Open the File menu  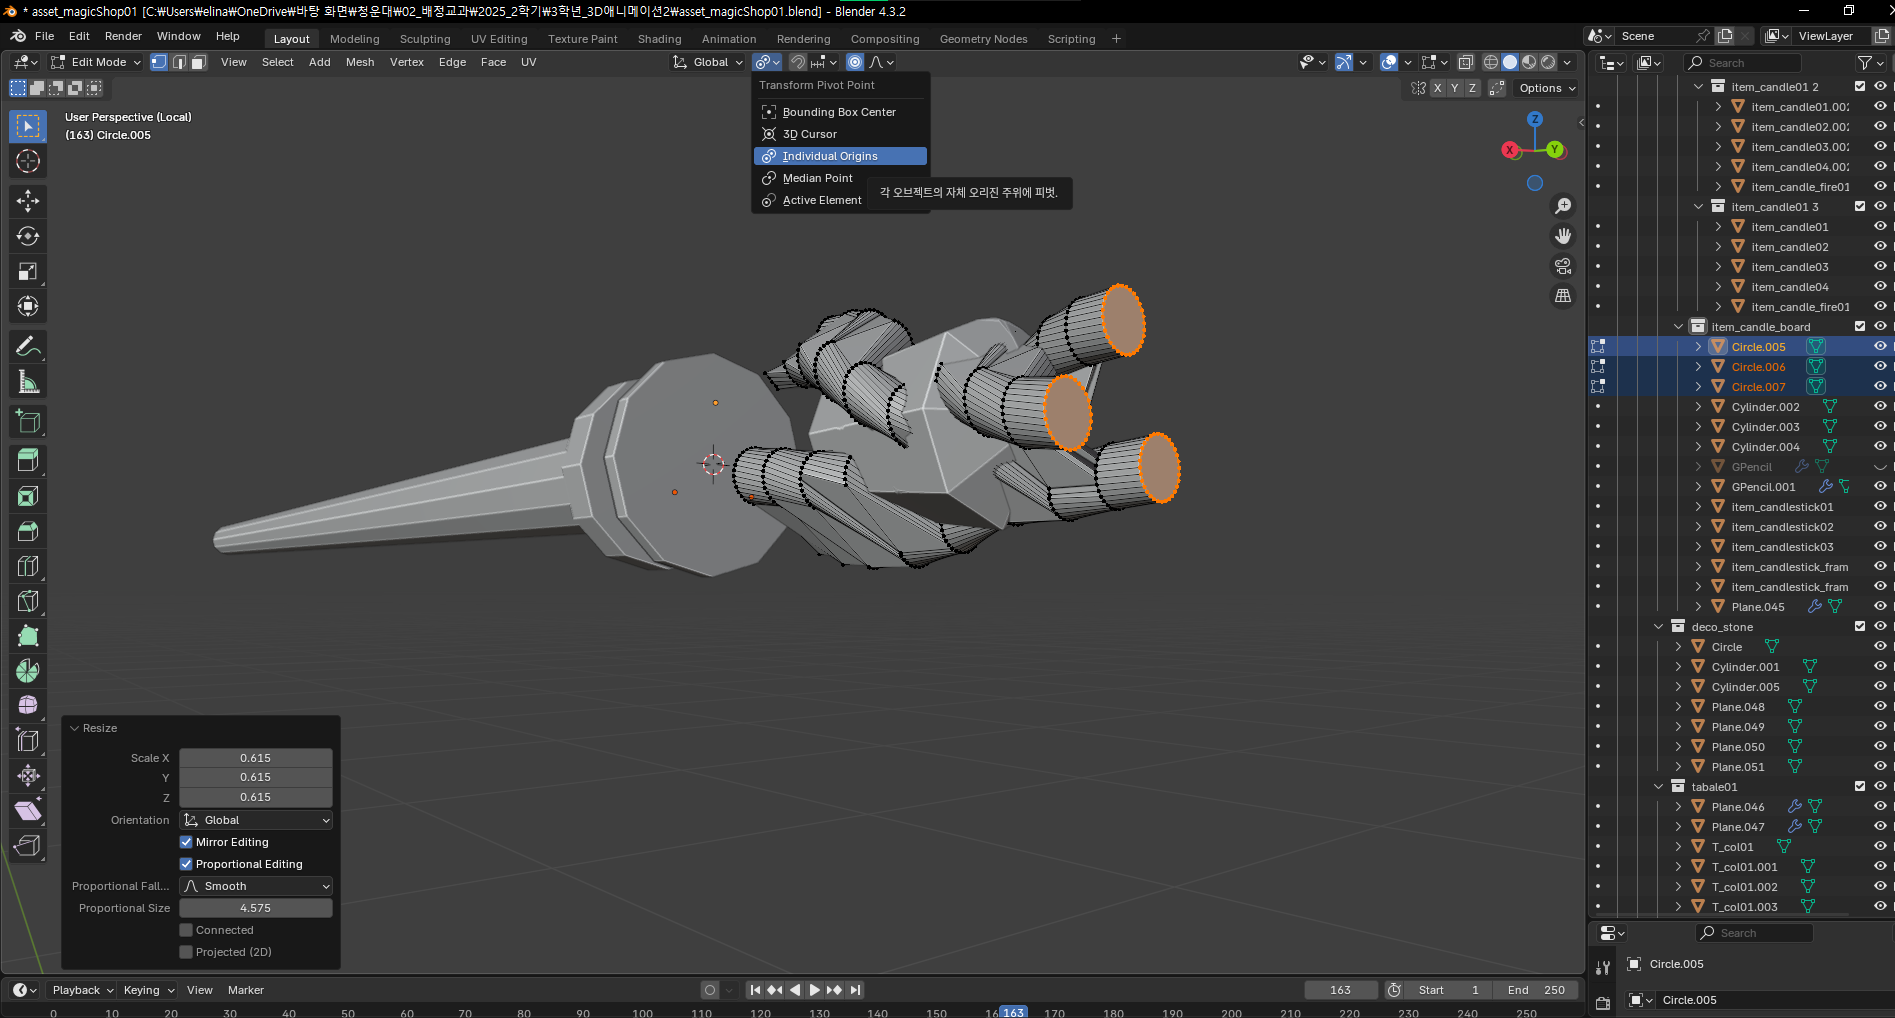45,36
